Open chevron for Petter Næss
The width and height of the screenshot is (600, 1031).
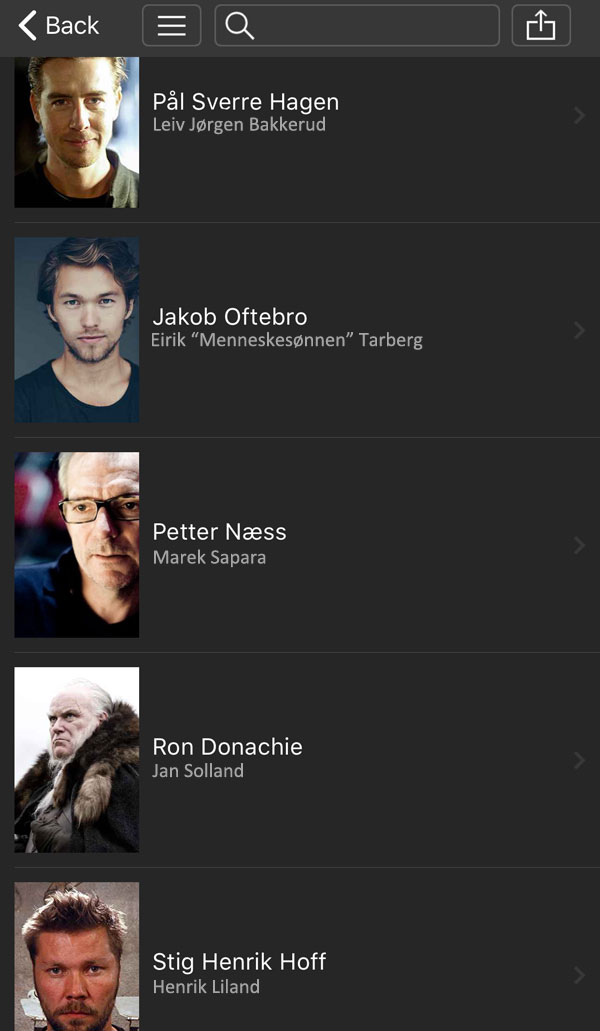[579, 546]
